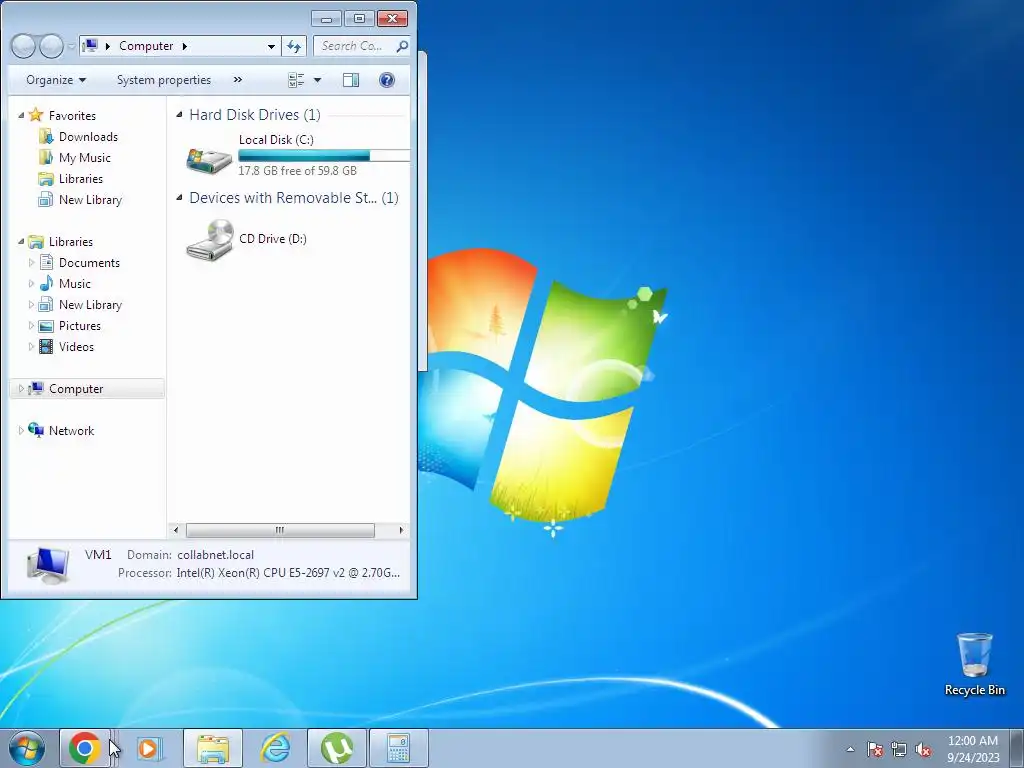The width and height of the screenshot is (1024, 768).
Task: Click the Windows Start orb
Action: pyautogui.click(x=27, y=748)
